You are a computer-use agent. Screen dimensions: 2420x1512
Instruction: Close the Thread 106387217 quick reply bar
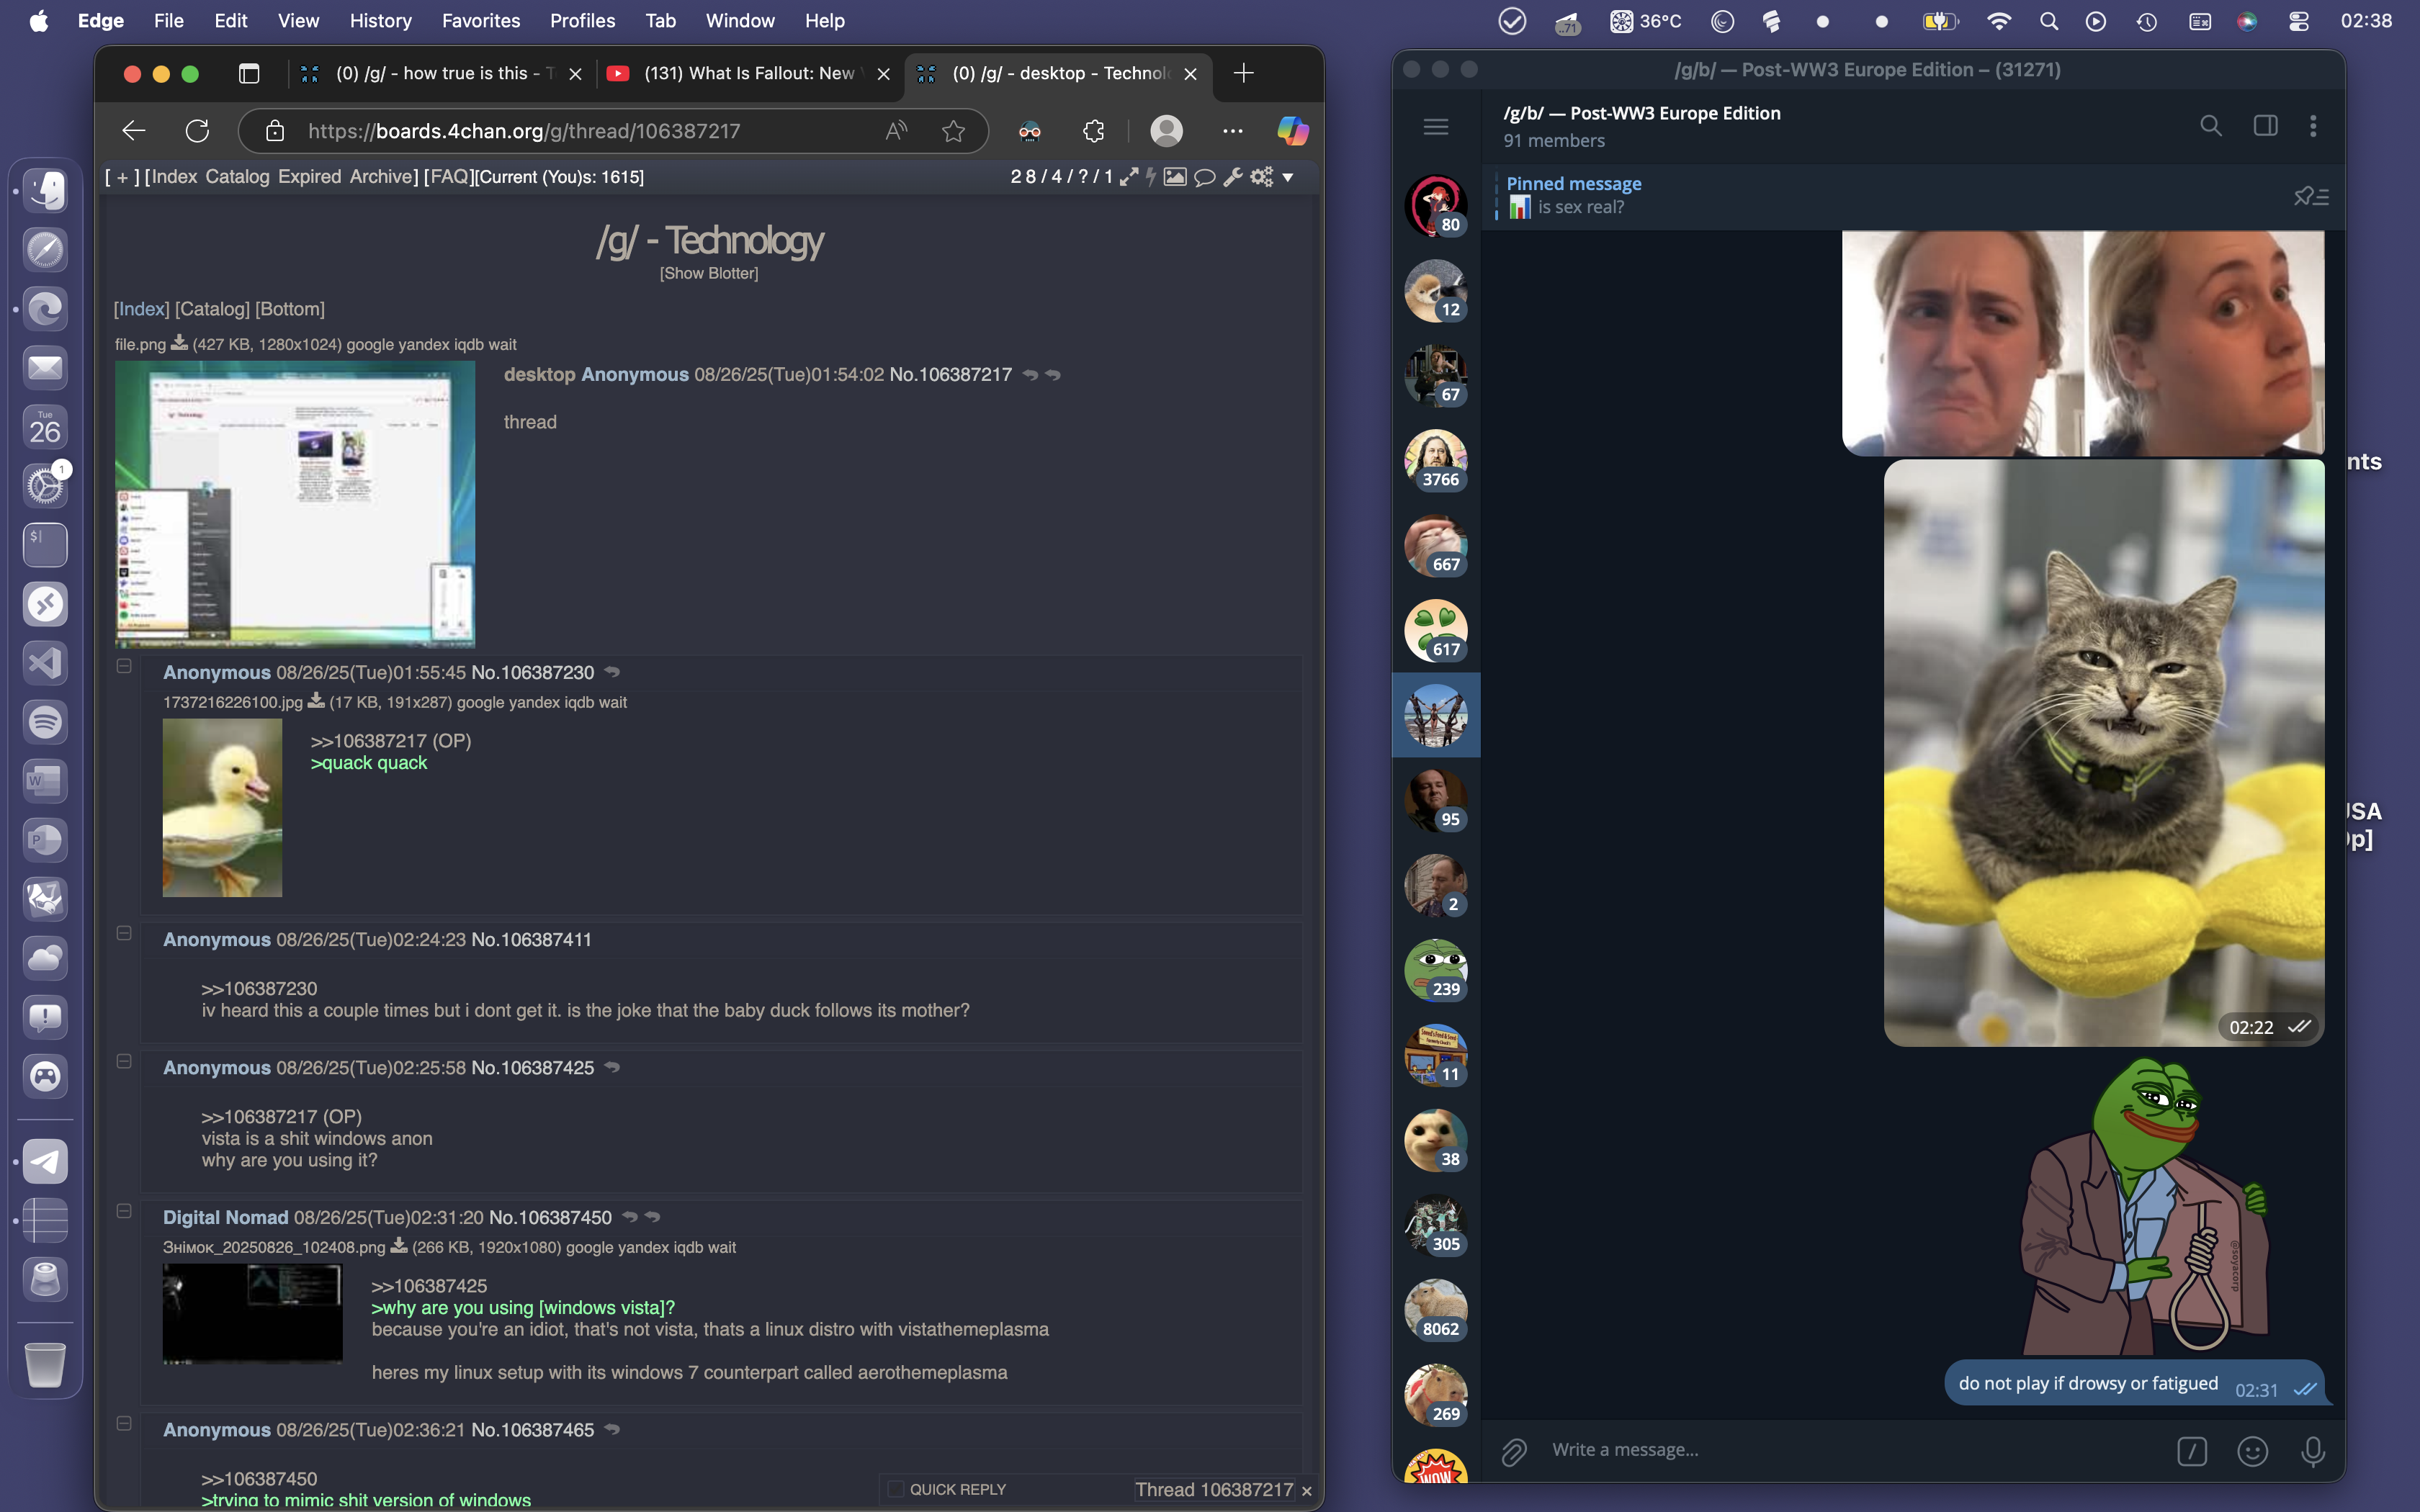point(1306,1490)
